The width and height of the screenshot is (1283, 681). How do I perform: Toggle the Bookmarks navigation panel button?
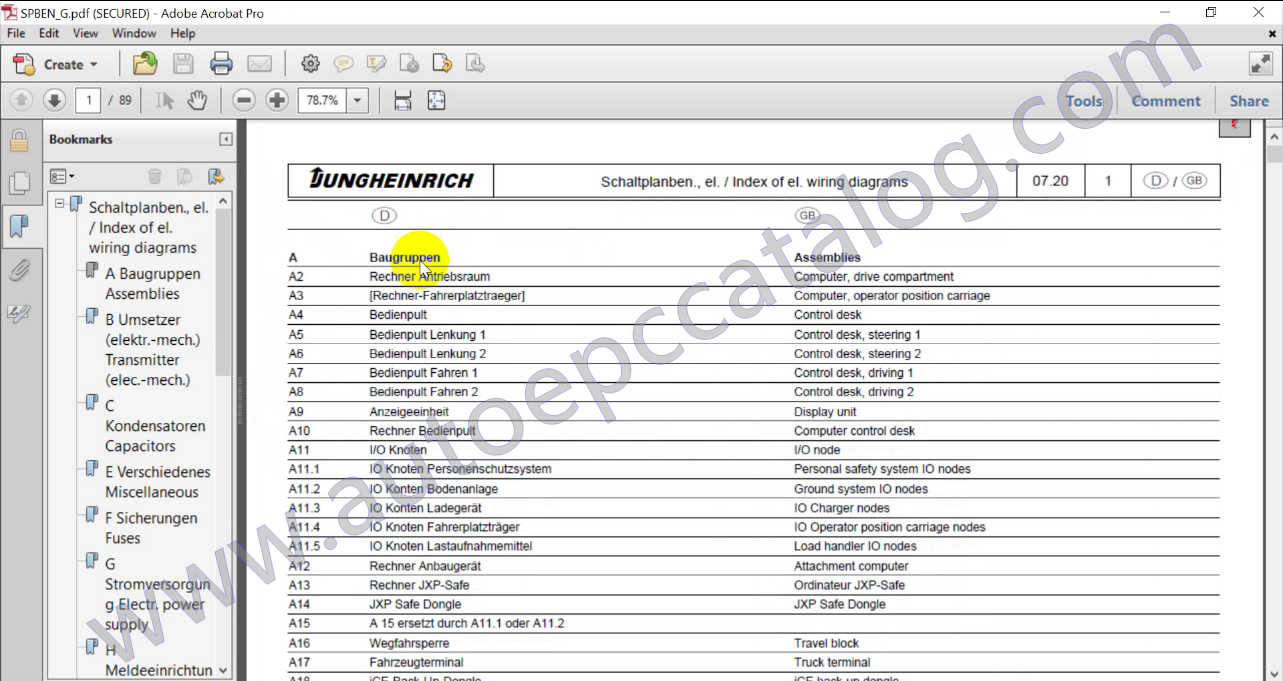[x=19, y=227]
